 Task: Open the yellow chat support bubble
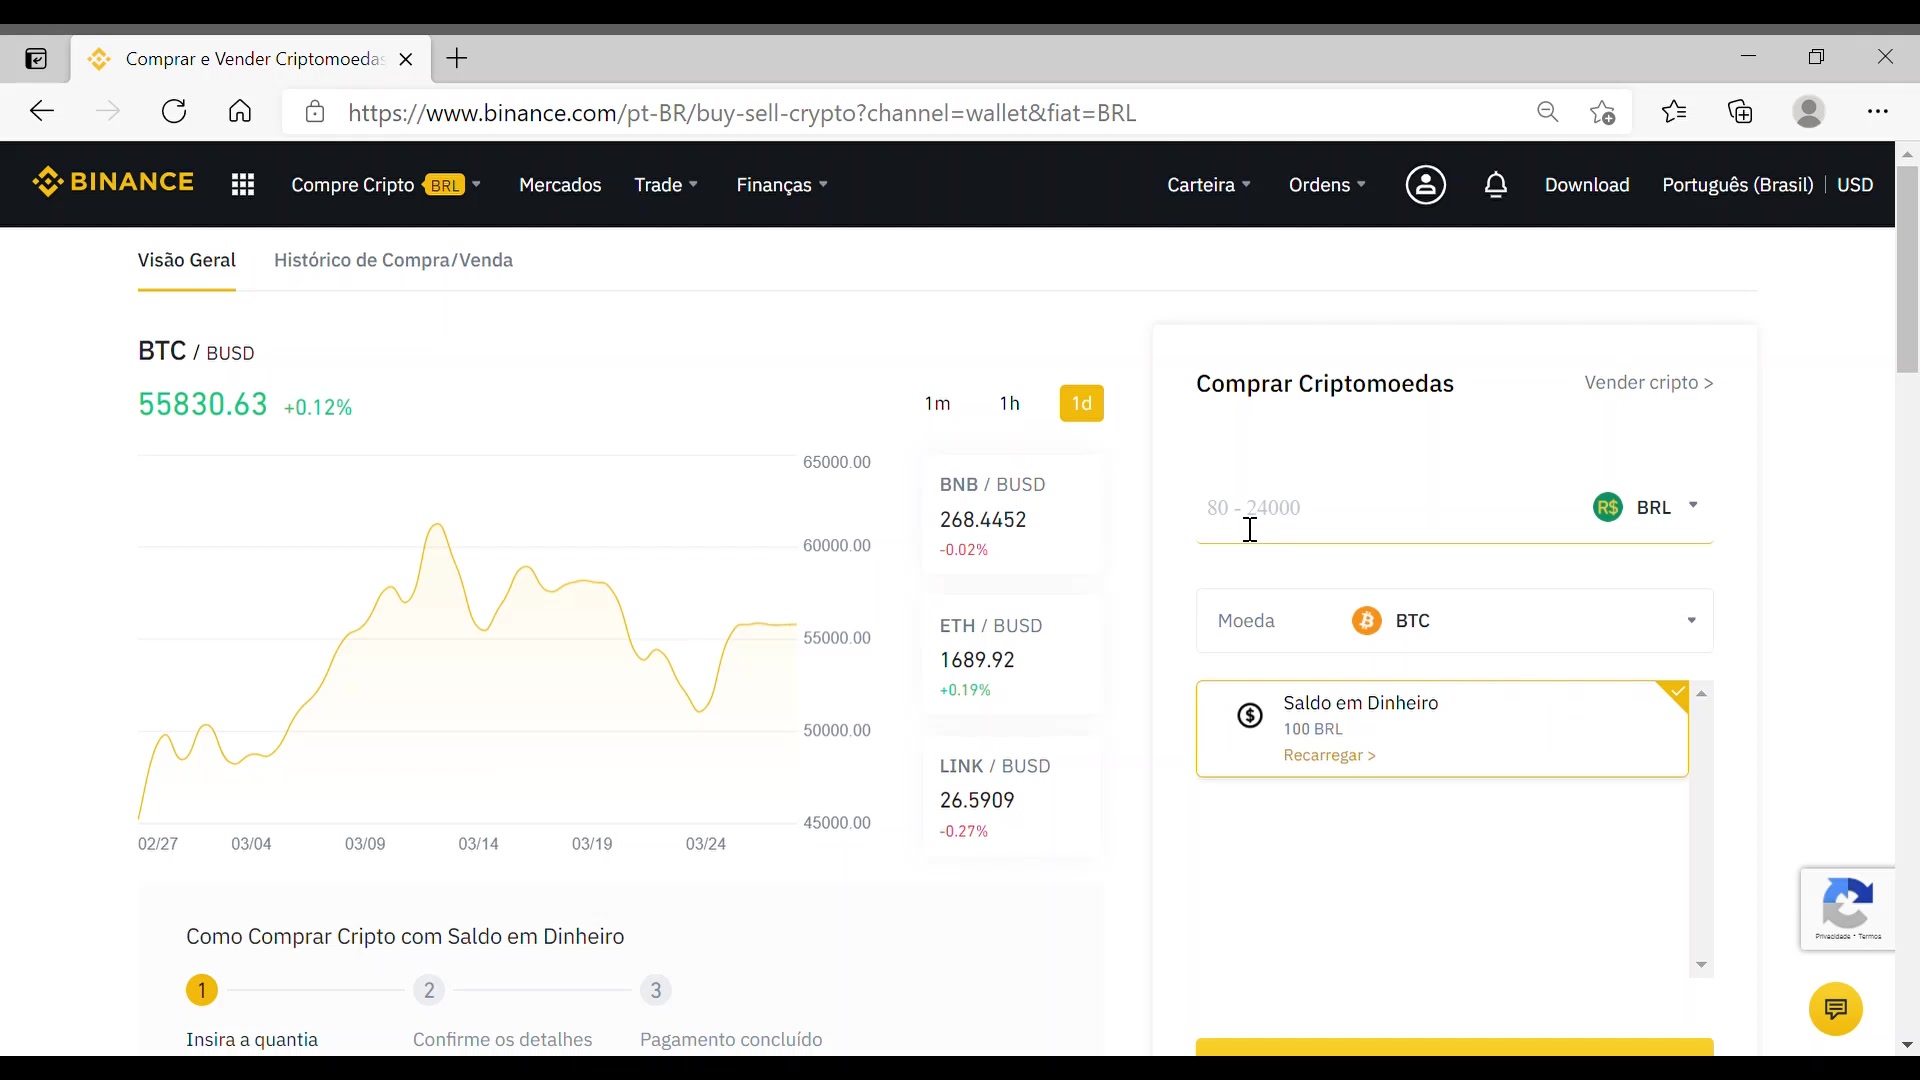(1836, 1009)
